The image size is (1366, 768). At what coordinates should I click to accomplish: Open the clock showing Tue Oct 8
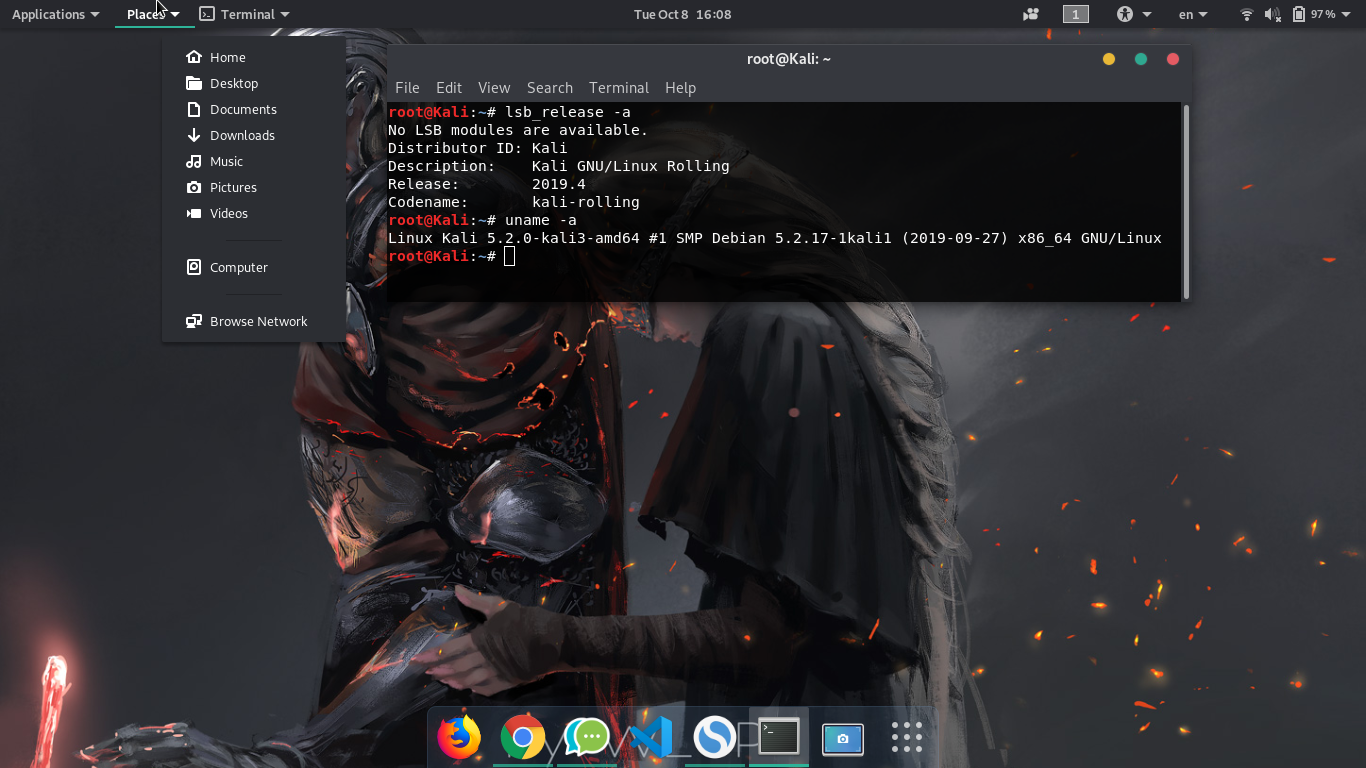(683, 14)
